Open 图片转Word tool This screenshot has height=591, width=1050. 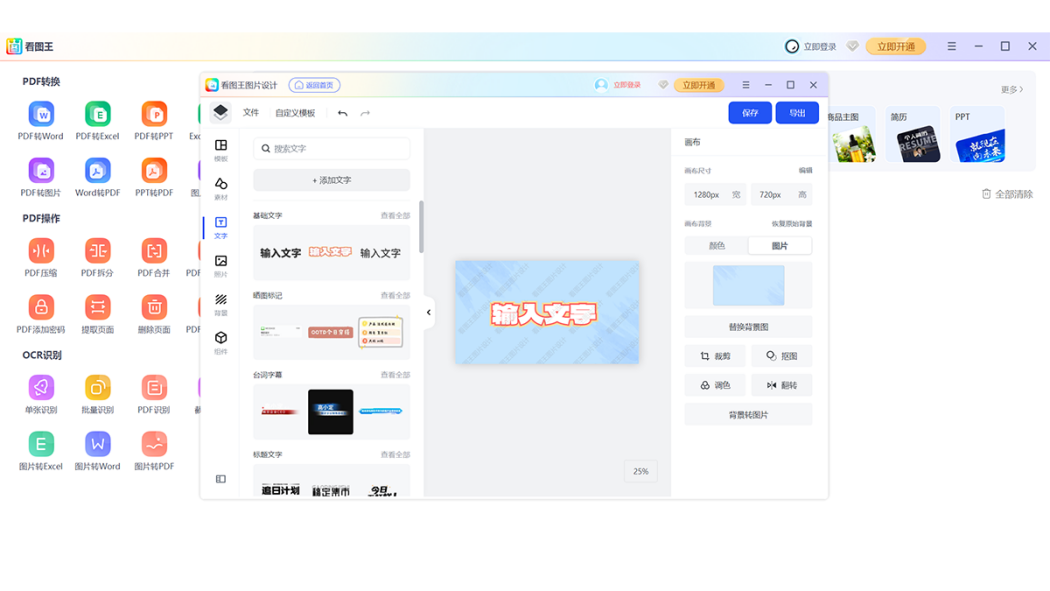click(97, 452)
